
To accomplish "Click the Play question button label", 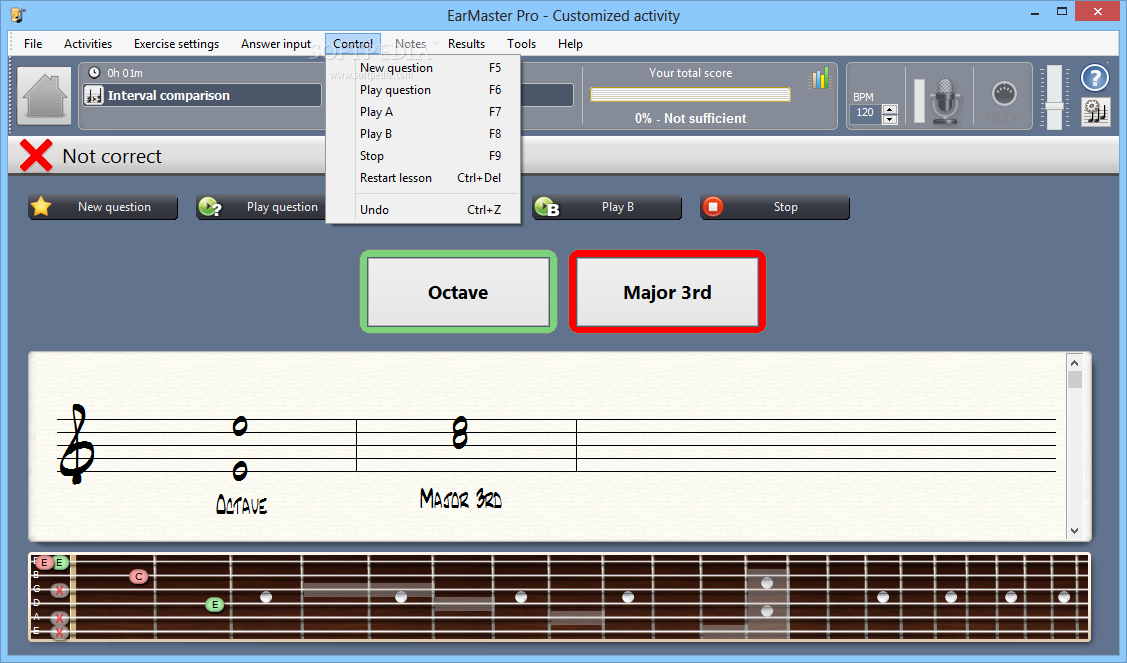I will click(282, 207).
